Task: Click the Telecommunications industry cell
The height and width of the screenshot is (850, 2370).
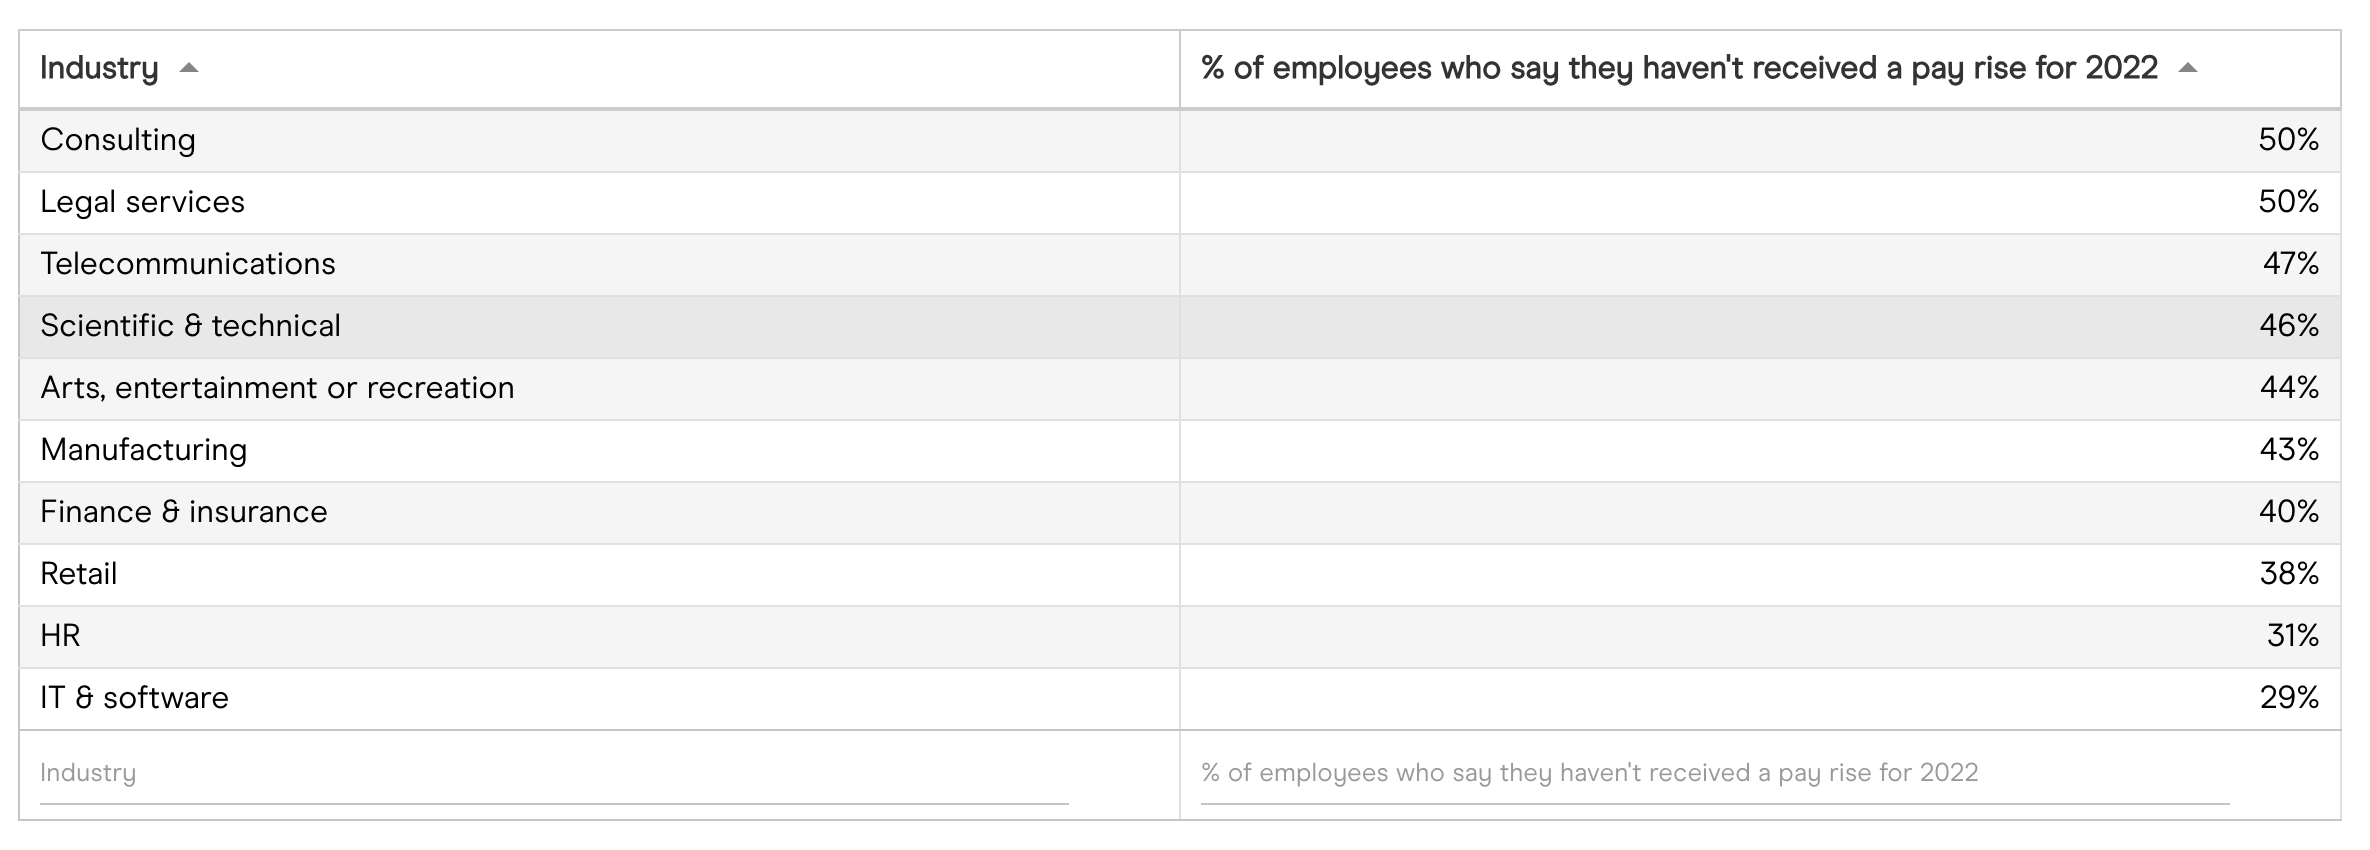Action: pyautogui.click(x=188, y=264)
